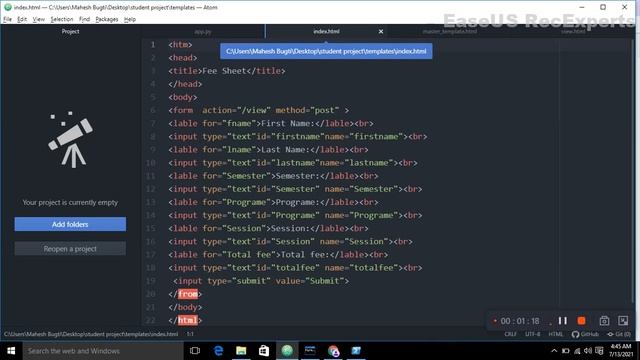Launch Microsoft Edge from the taskbar
This screenshot has height=360, width=640.
pyautogui.click(x=218, y=351)
